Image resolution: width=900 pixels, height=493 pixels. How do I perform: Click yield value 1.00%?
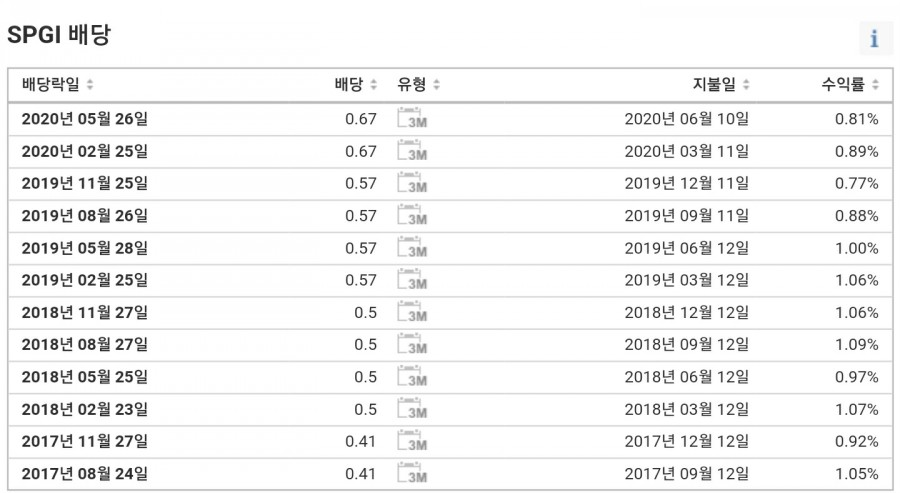click(x=856, y=248)
